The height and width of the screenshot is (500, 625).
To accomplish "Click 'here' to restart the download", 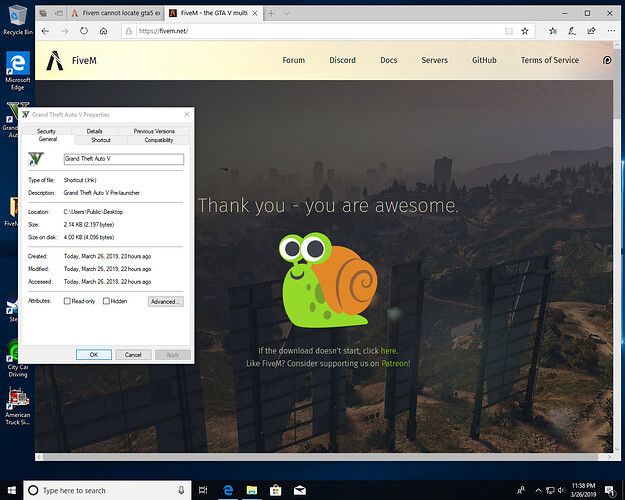I will [389, 351].
